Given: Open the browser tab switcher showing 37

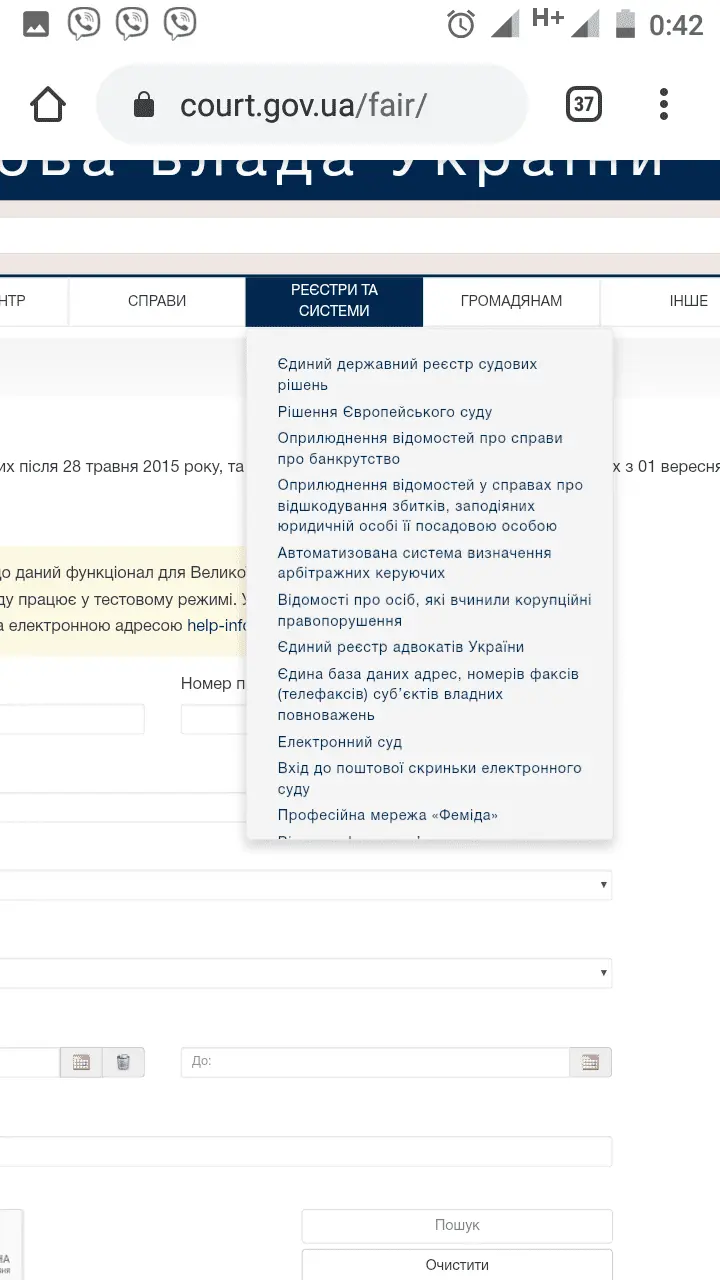Looking at the screenshot, I should 584,105.
